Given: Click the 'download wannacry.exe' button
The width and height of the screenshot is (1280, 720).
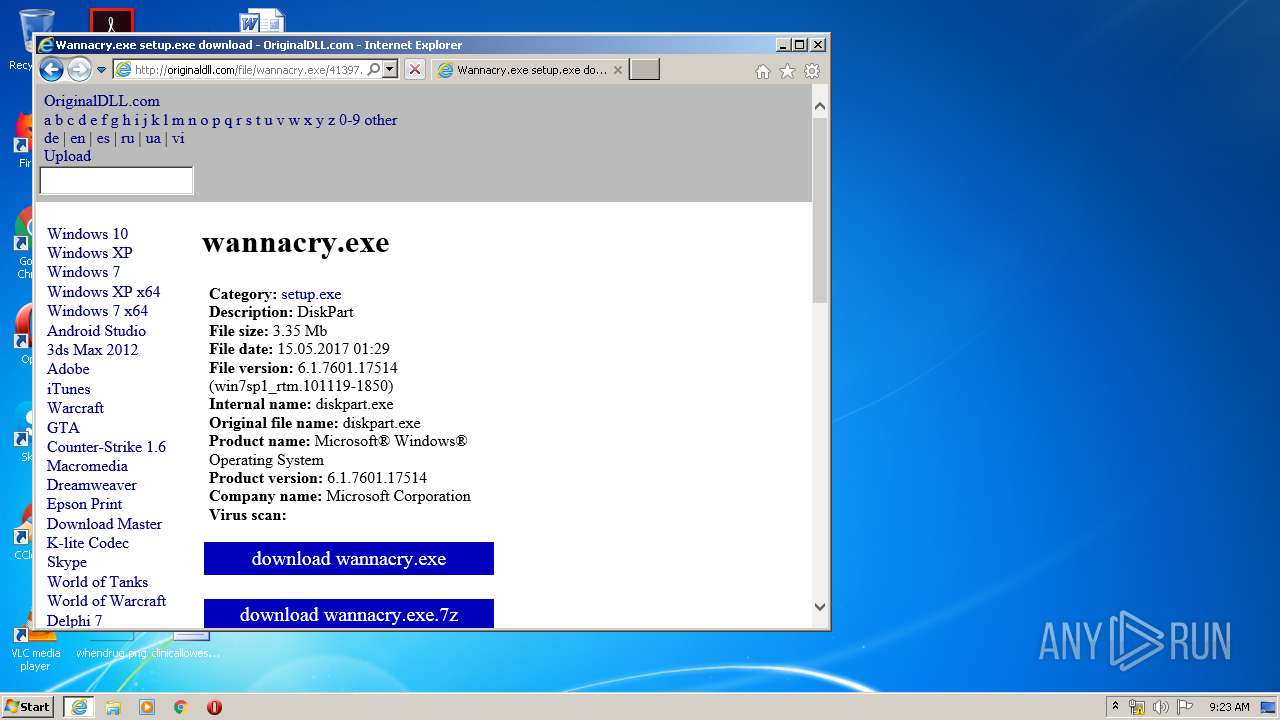Looking at the screenshot, I should coord(349,559).
